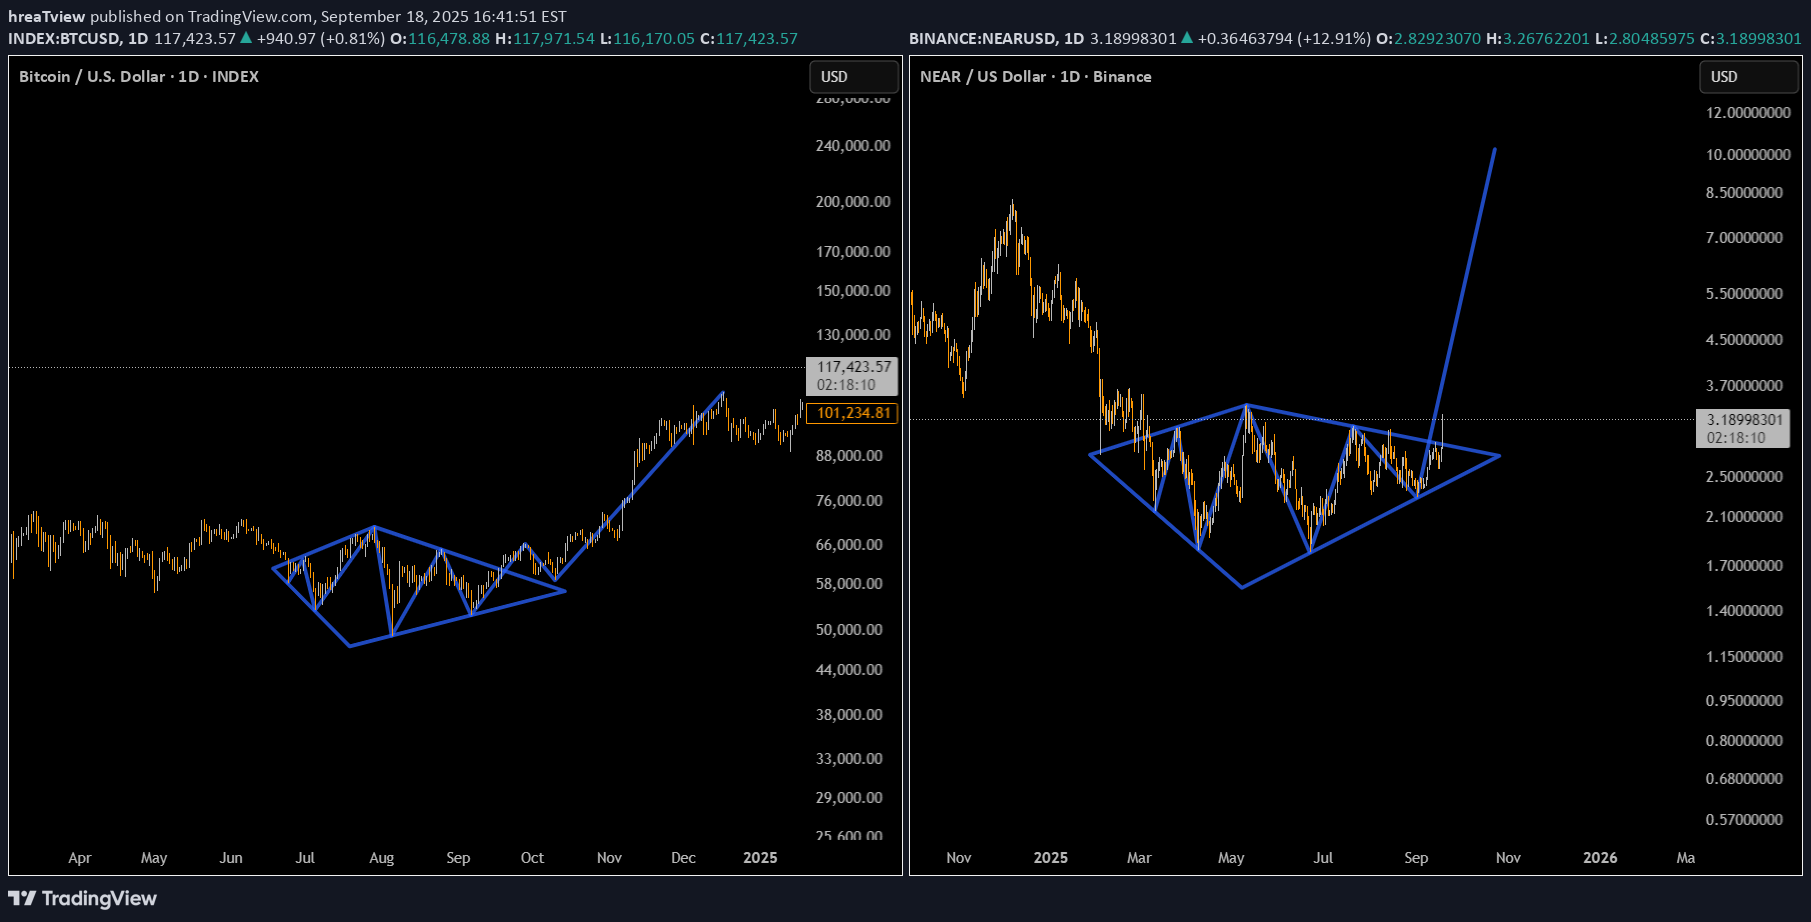Click the 2.10000000 label on NEAR price axis
The image size is (1811, 922).
pos(1744,517)
